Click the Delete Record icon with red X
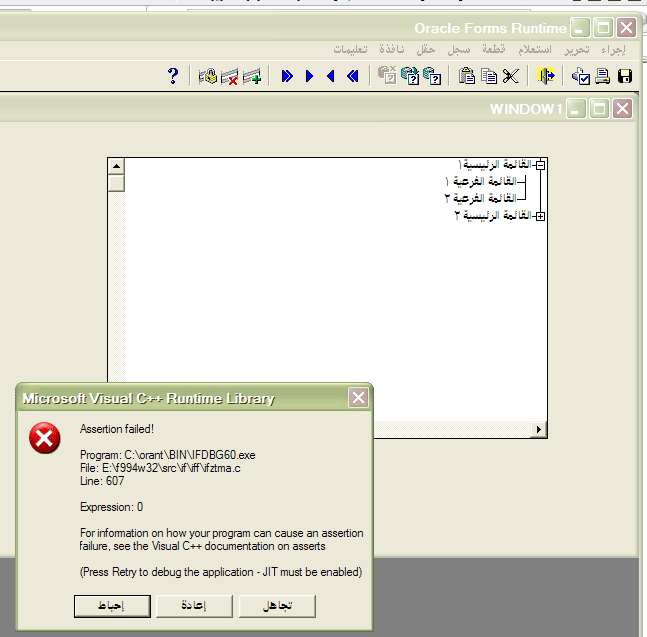Viewport: 647px width, 637px height. click(x=230, y=76)
